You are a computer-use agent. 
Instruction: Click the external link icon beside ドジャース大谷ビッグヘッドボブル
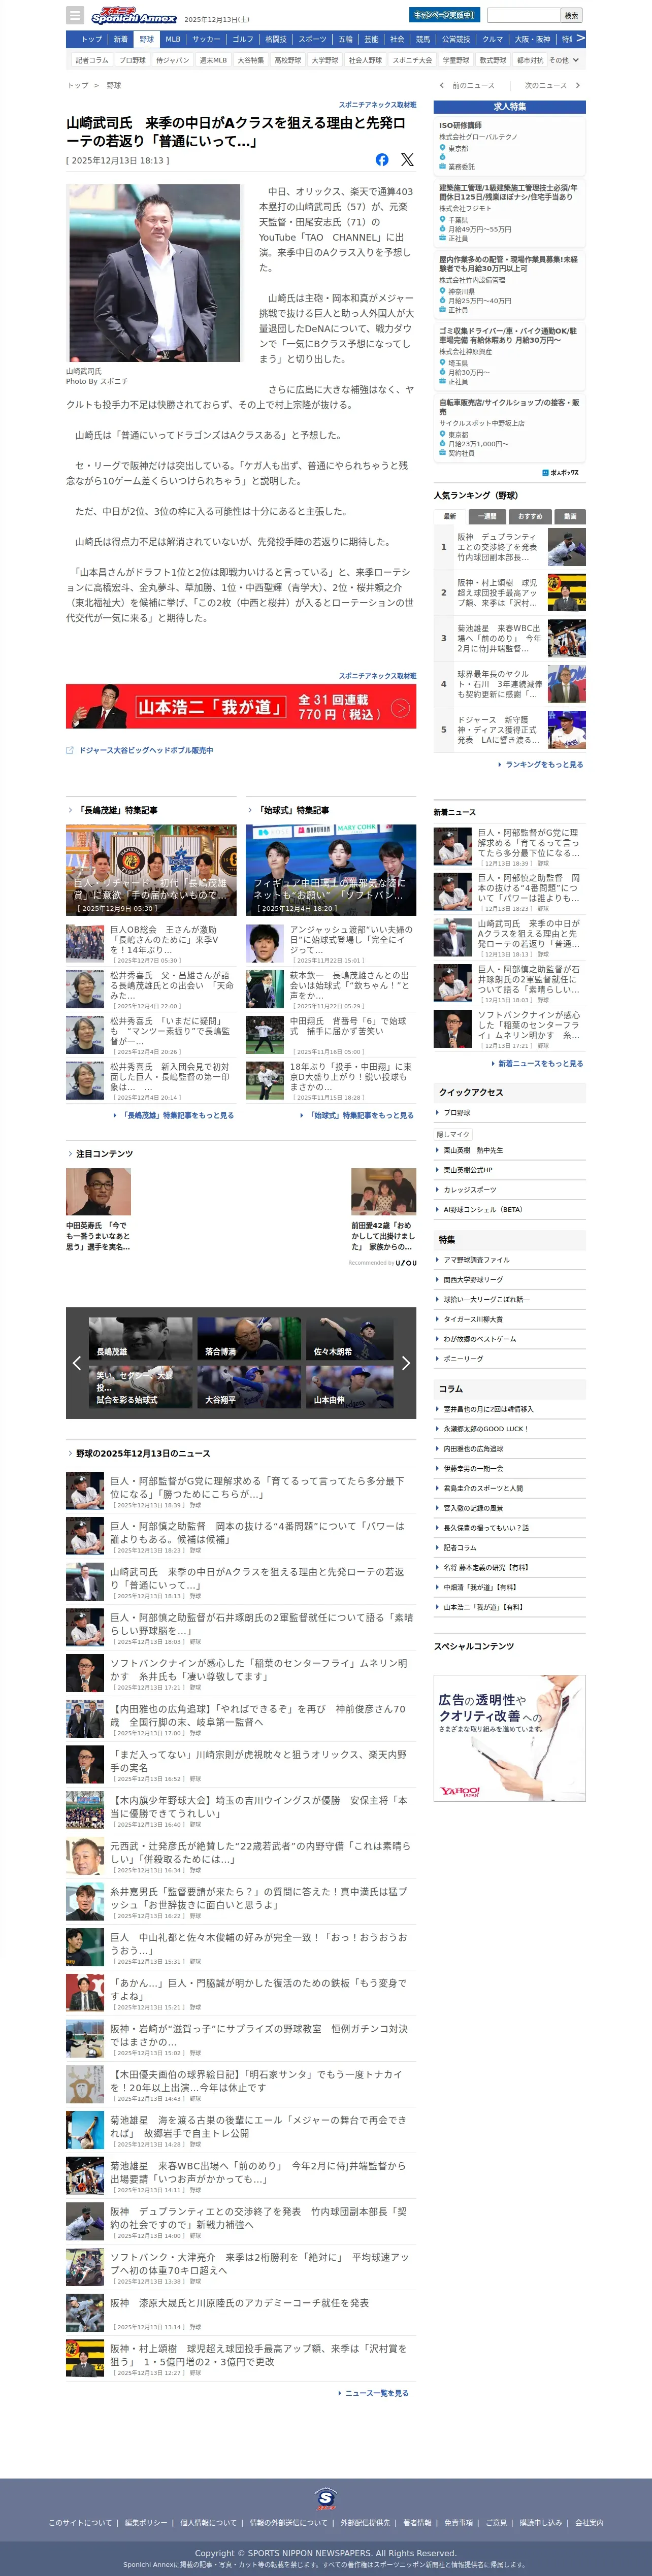(x=70, y=750)
